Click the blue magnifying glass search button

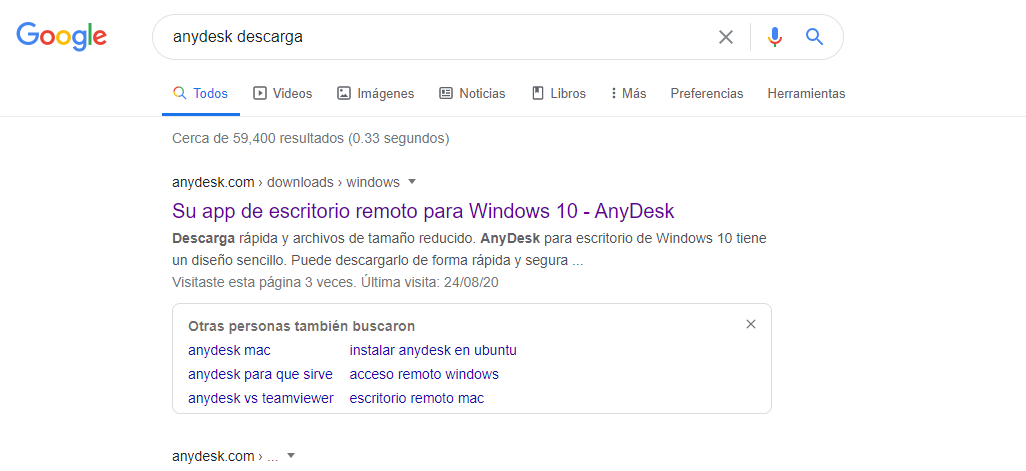pos(814,37)
